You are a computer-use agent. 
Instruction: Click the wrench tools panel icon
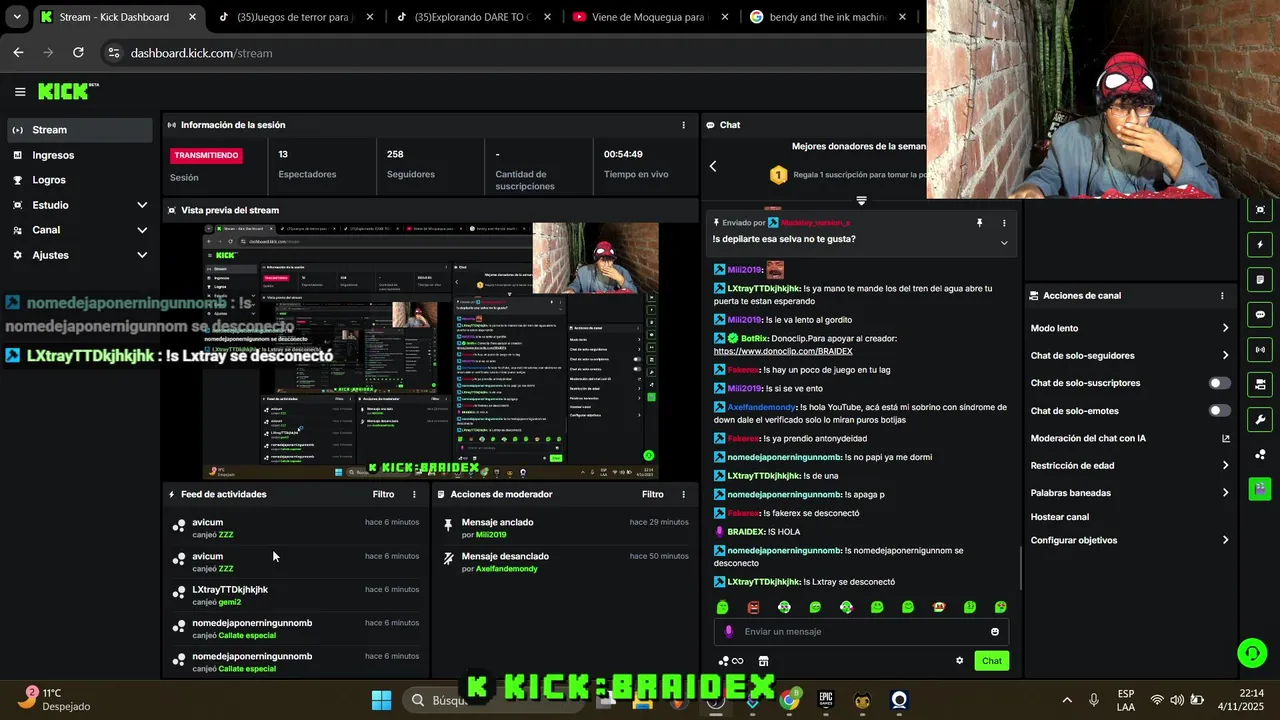(1260, 420)
